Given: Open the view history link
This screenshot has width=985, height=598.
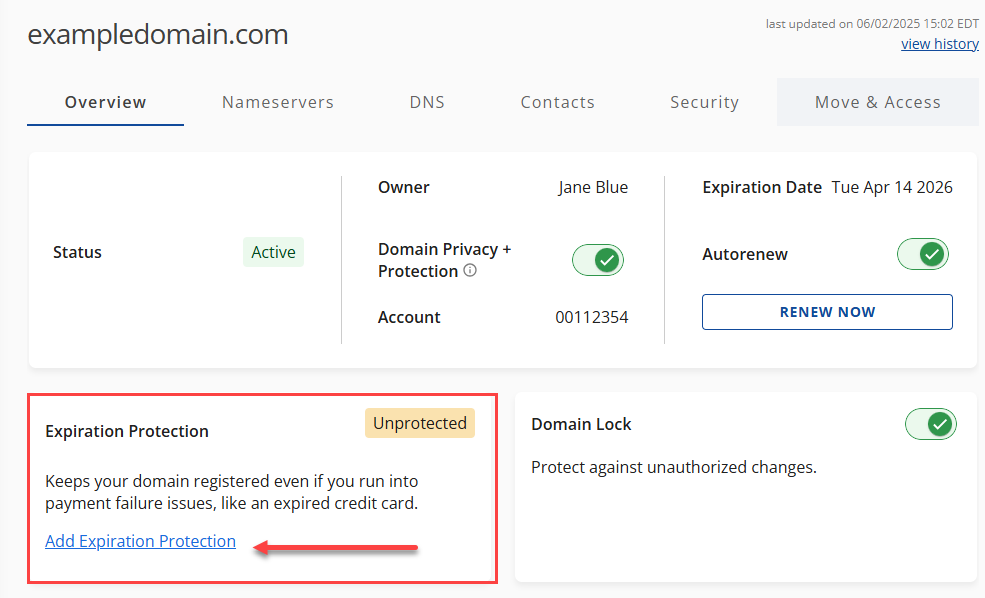Looking at the screenshot, I should 939,43.
